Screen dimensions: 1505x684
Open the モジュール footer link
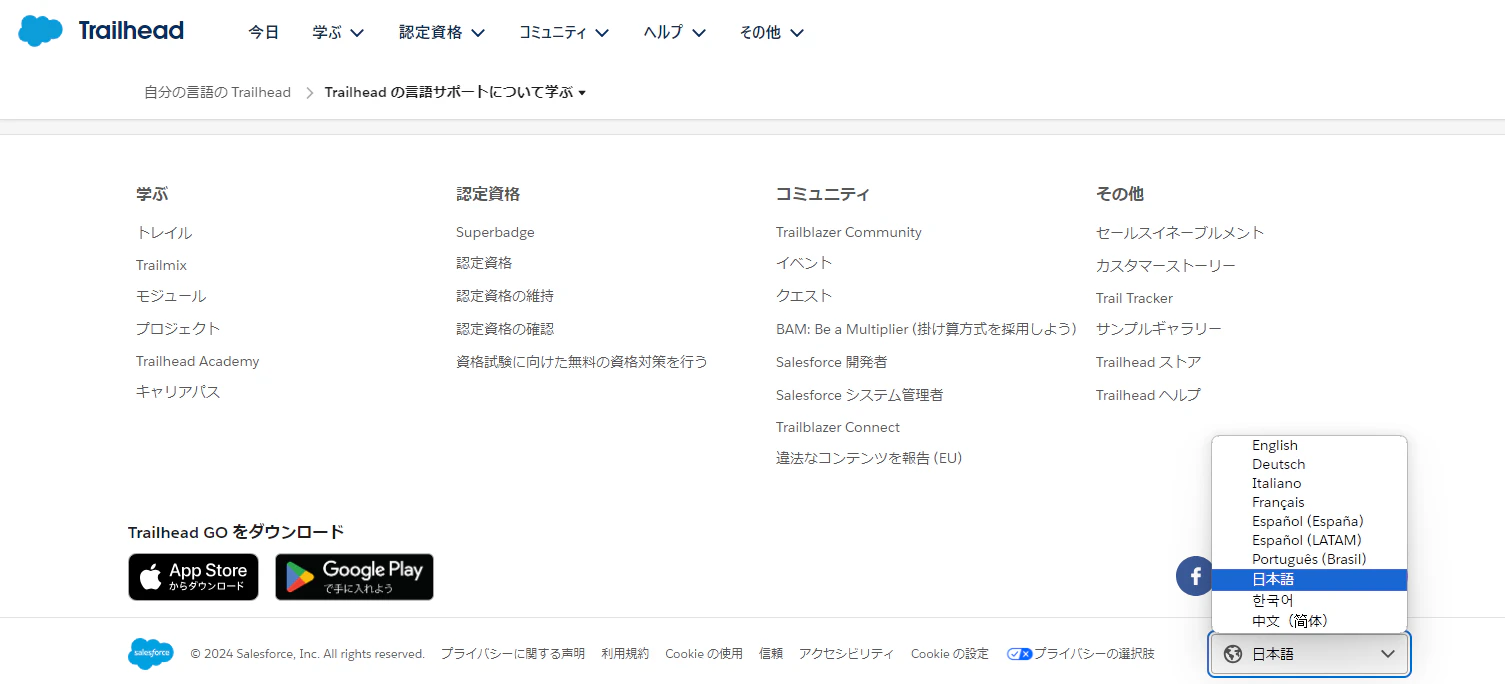(171, 296)
